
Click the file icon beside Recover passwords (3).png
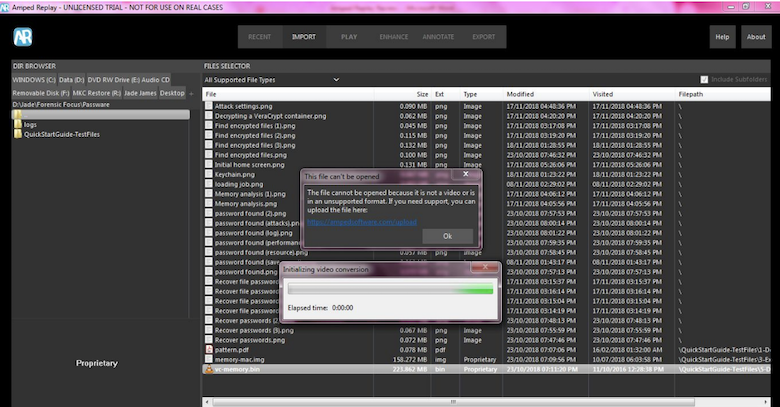(209, 330)
